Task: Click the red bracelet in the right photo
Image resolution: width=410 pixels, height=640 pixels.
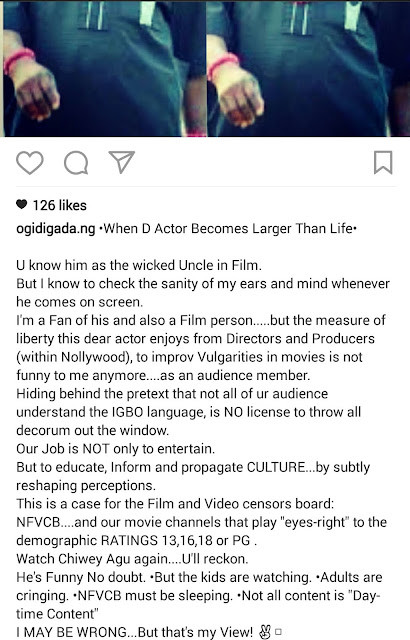Action: (223, 65)
